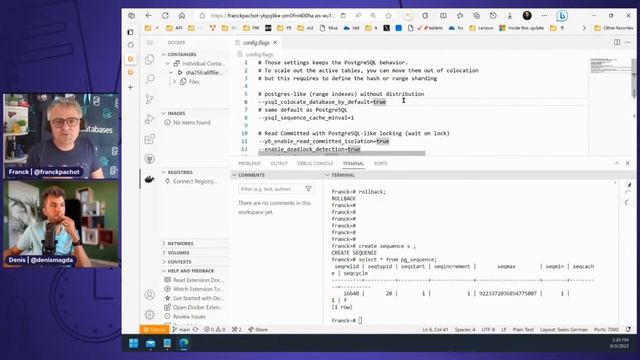Expand the Files node

pos(174,82)
